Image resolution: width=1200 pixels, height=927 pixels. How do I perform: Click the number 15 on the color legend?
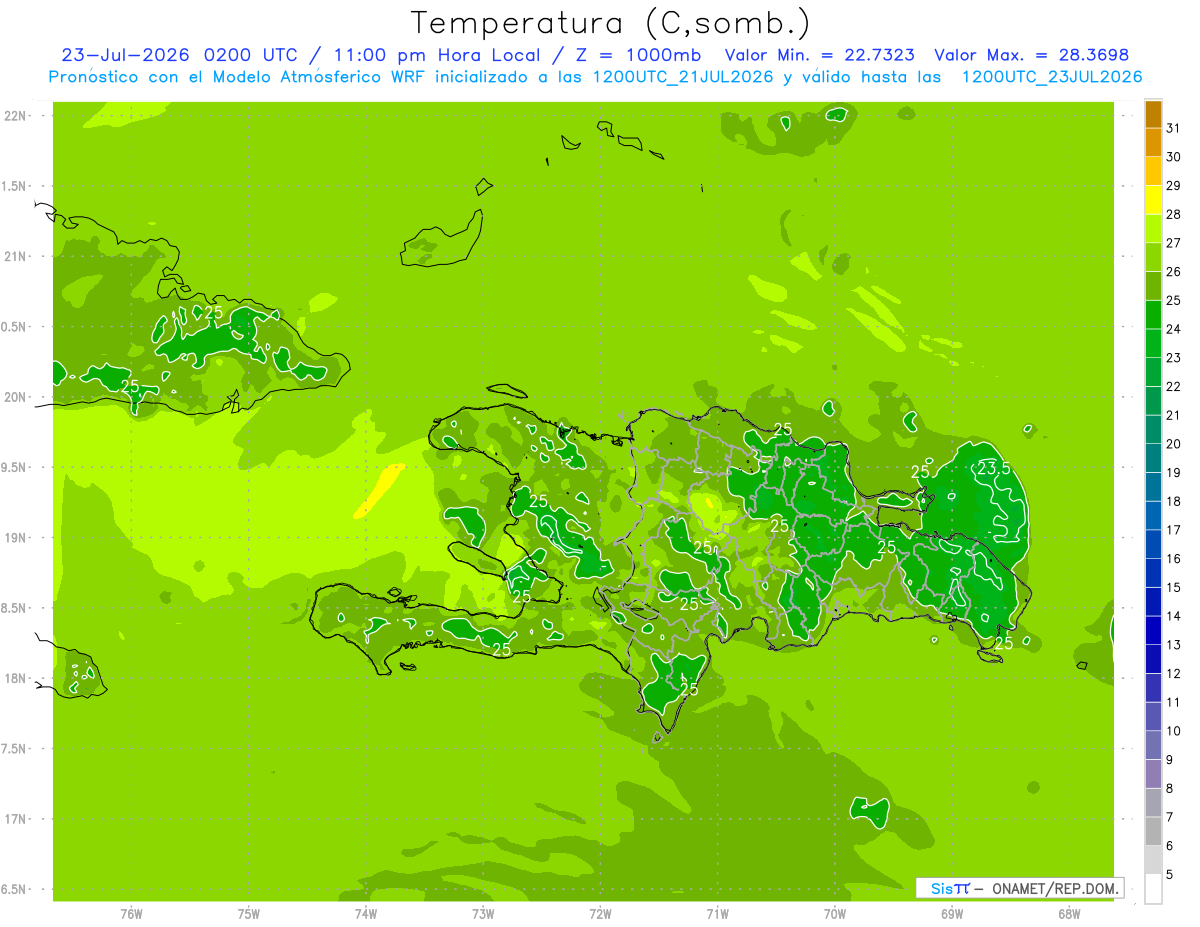1173,587
